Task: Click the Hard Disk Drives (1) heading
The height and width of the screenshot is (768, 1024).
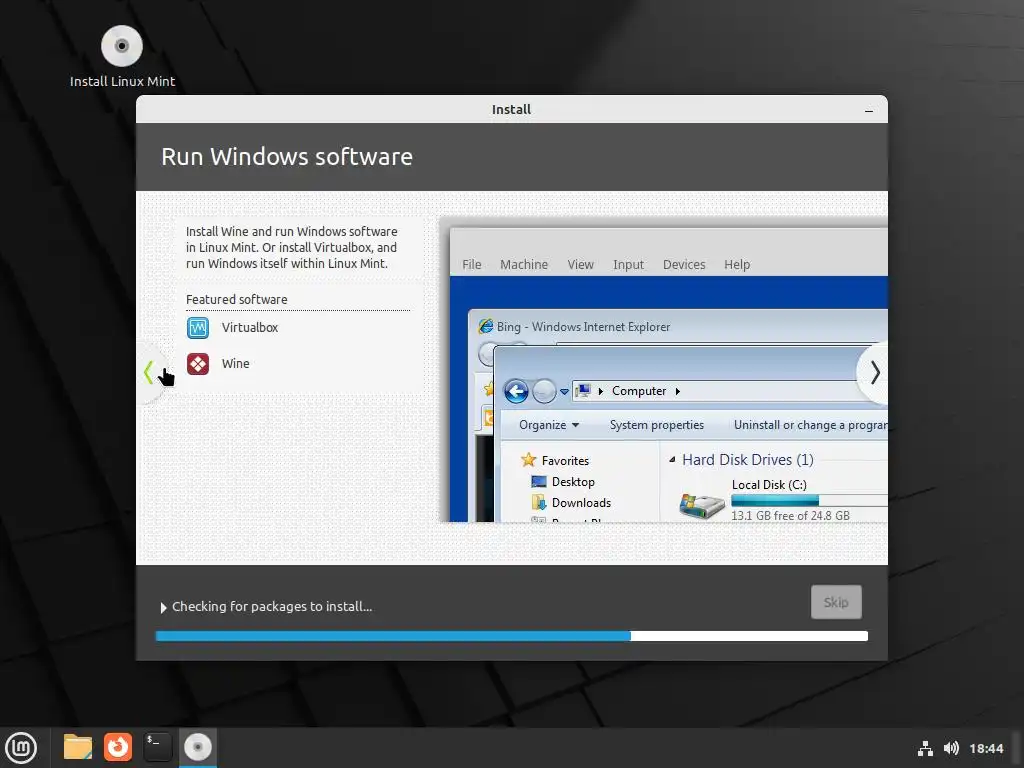Action: (748, 460)
